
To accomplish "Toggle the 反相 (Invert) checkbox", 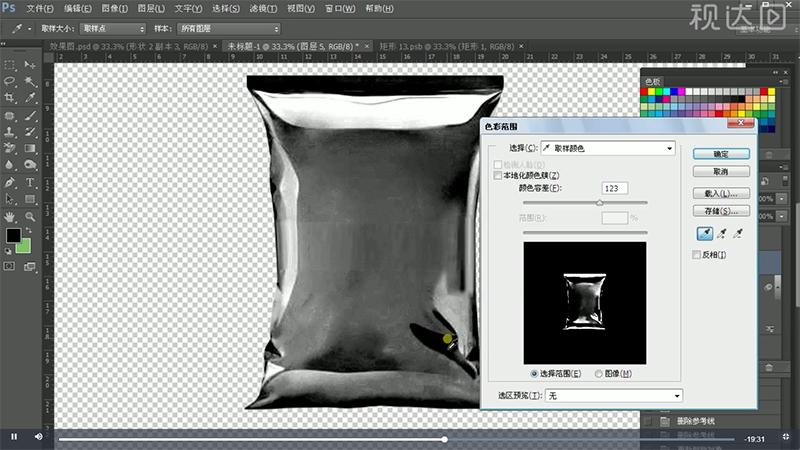I will (x=696, y=255).
